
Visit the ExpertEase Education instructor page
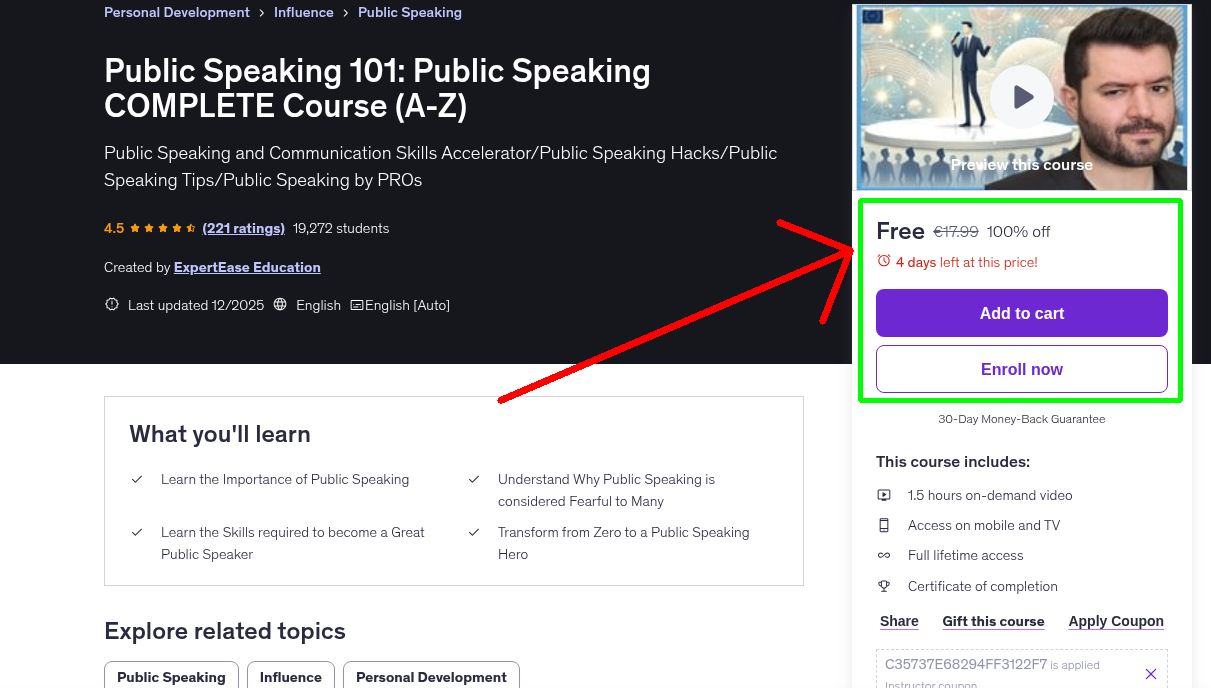(x=246, y=267)
